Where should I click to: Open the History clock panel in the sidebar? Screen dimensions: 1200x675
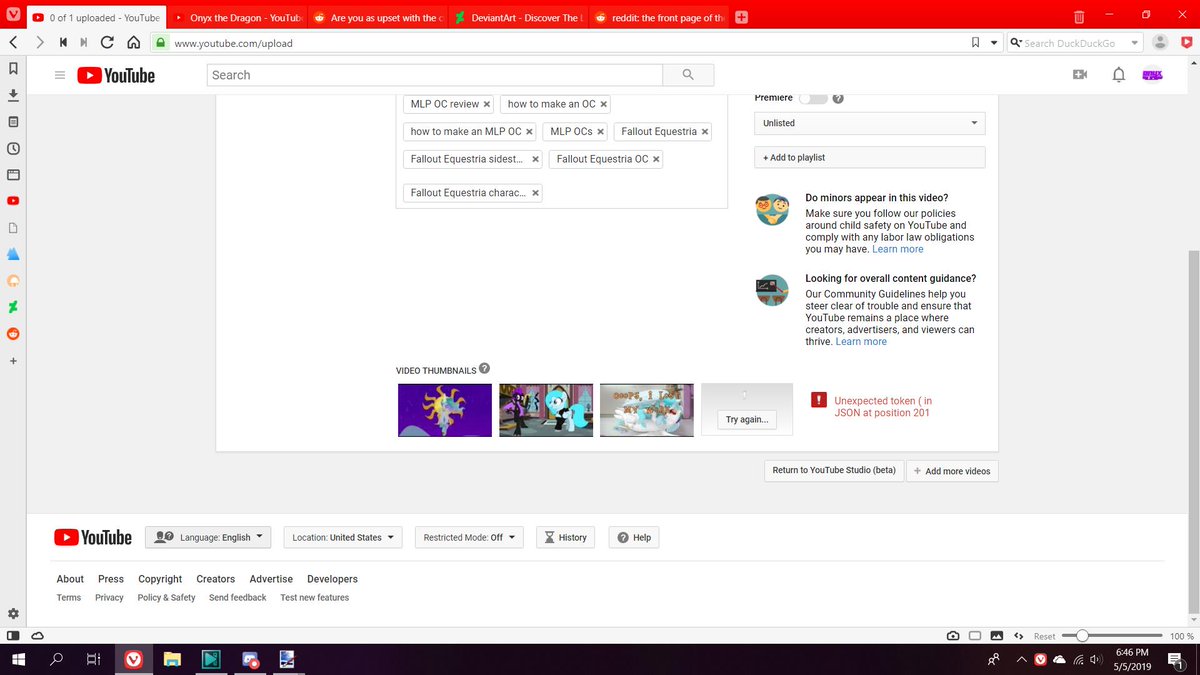coord(13,148)
